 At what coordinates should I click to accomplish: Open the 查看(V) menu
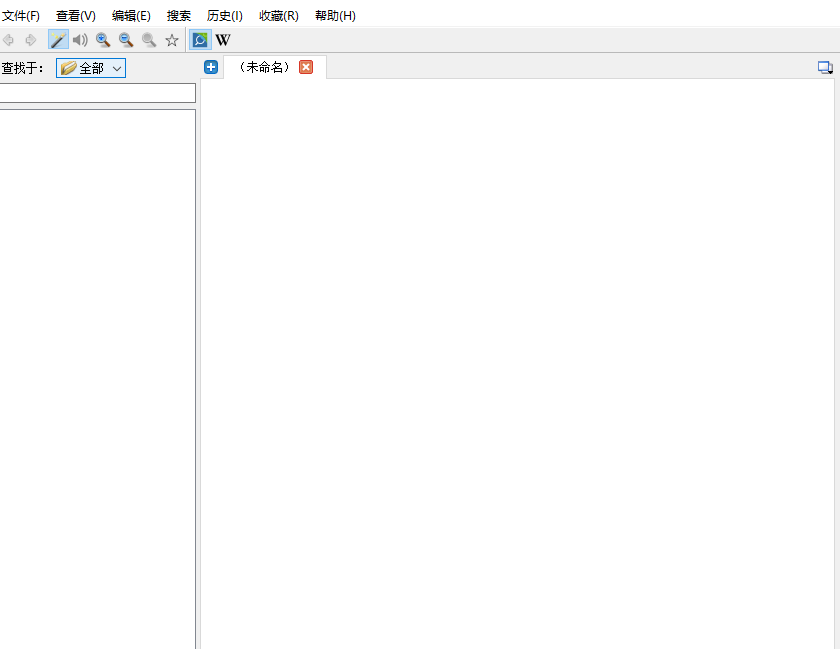click(76, 16)
